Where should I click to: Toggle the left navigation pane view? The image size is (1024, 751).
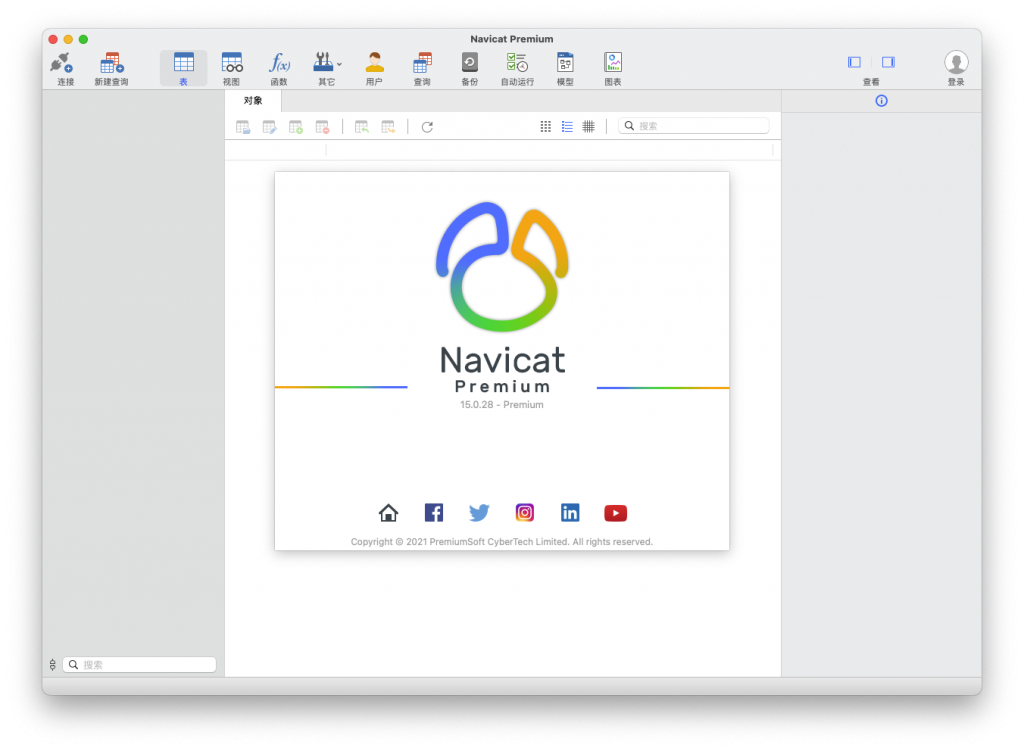point(854,62)
